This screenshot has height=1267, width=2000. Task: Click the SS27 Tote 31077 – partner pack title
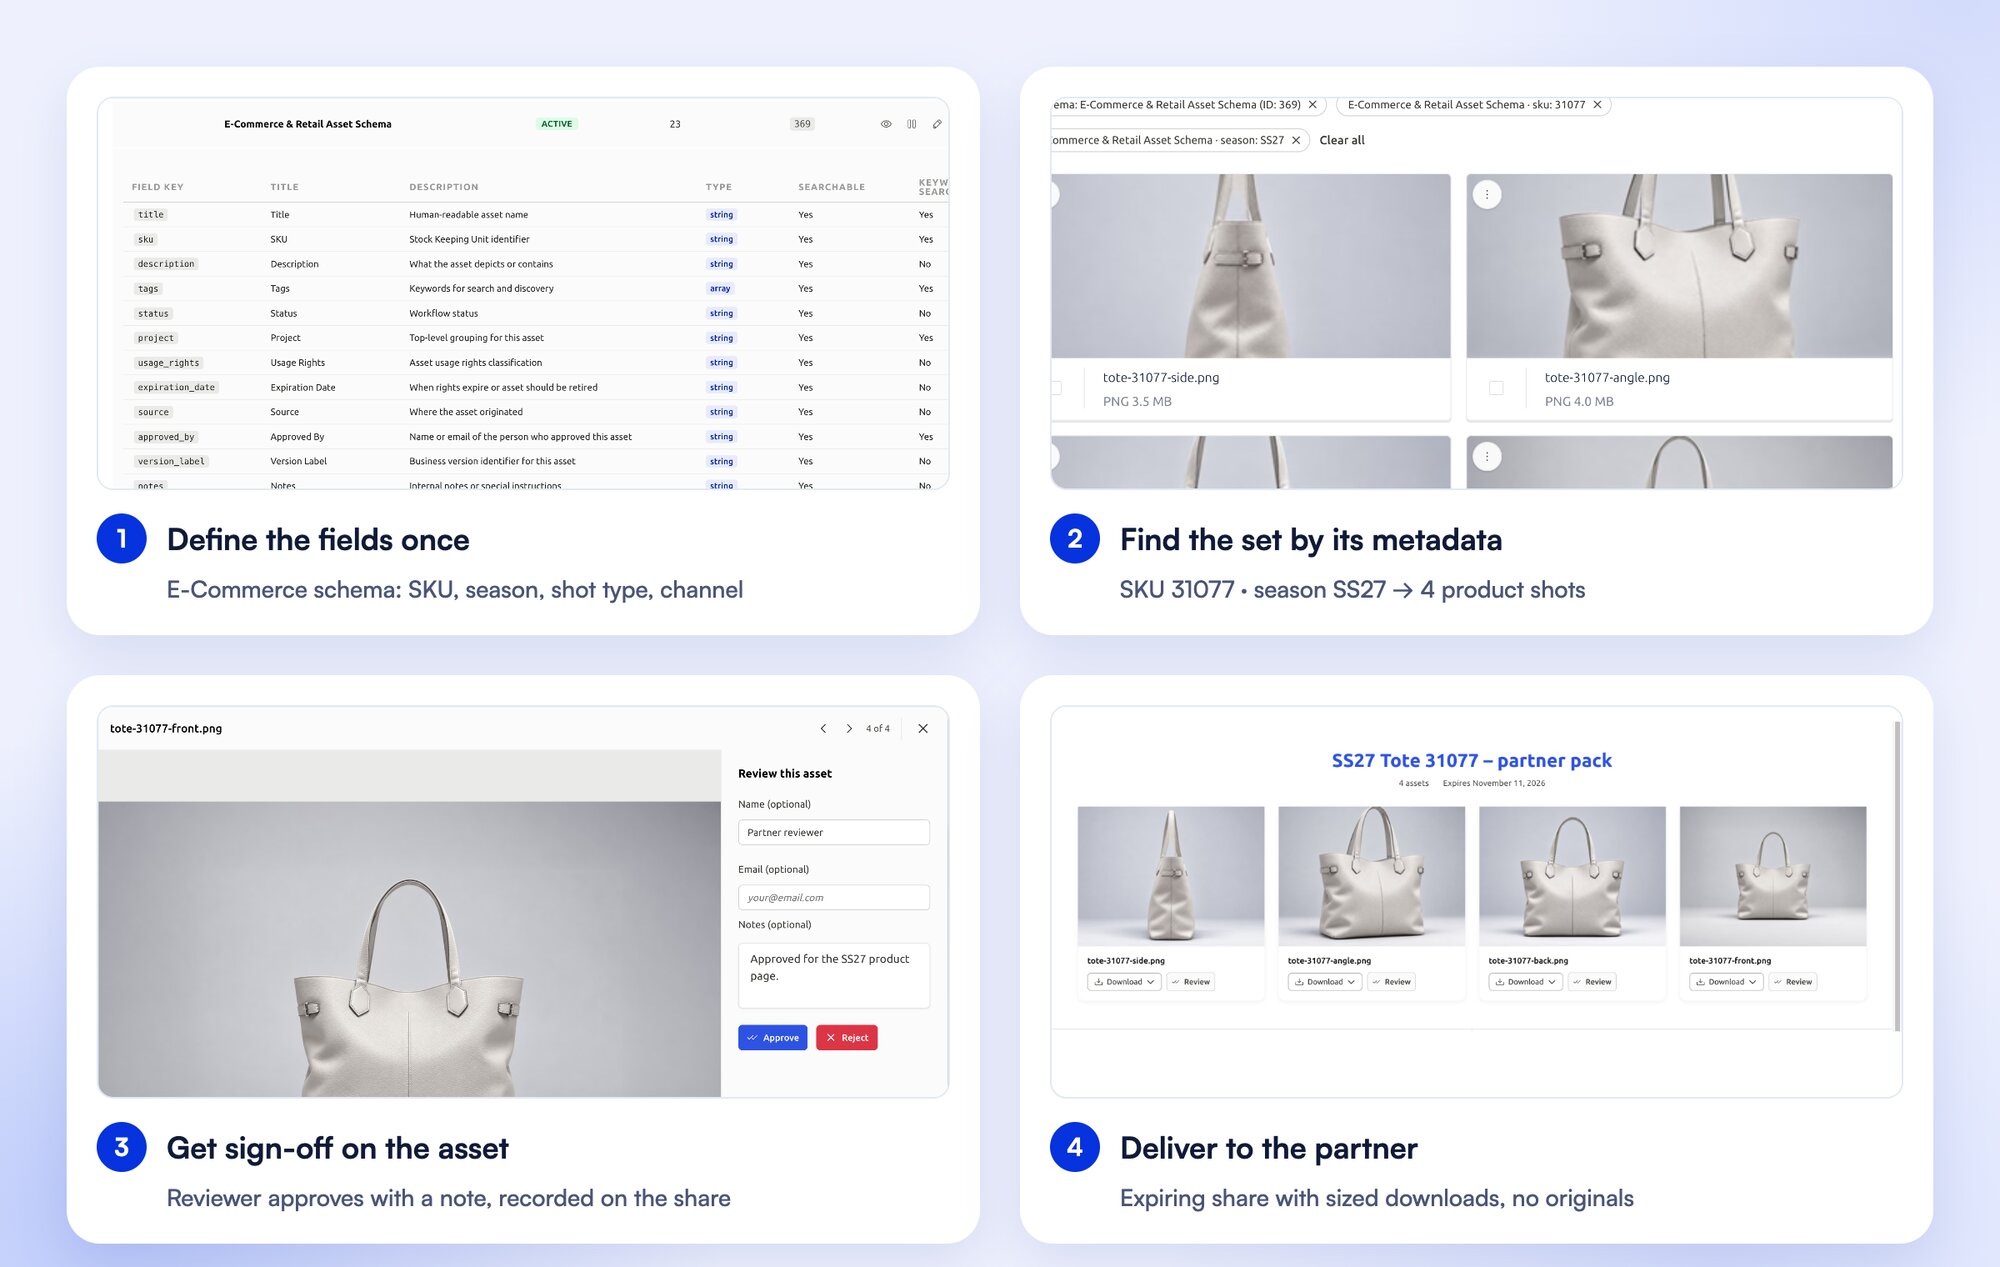(1472, 761)
